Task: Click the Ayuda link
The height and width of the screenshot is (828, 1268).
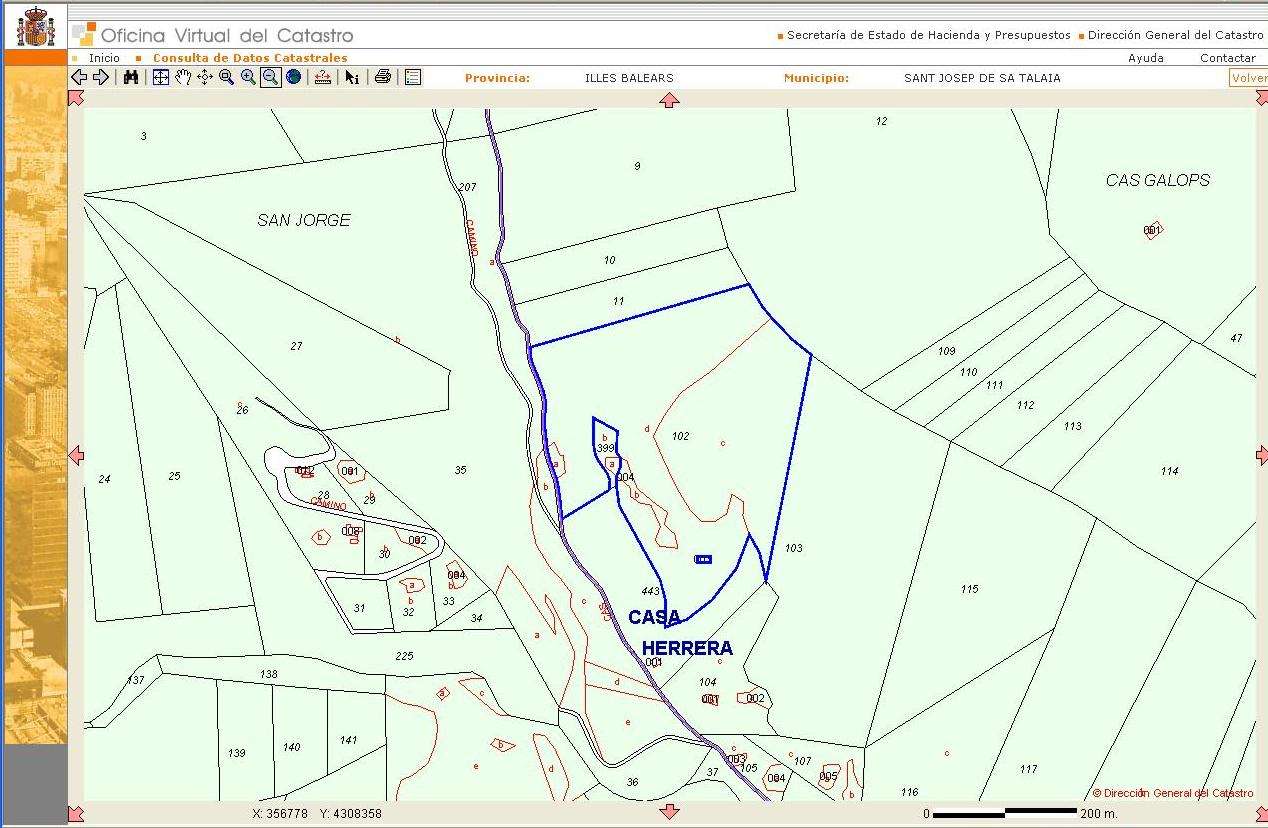Action: (x=1145, y=58)
